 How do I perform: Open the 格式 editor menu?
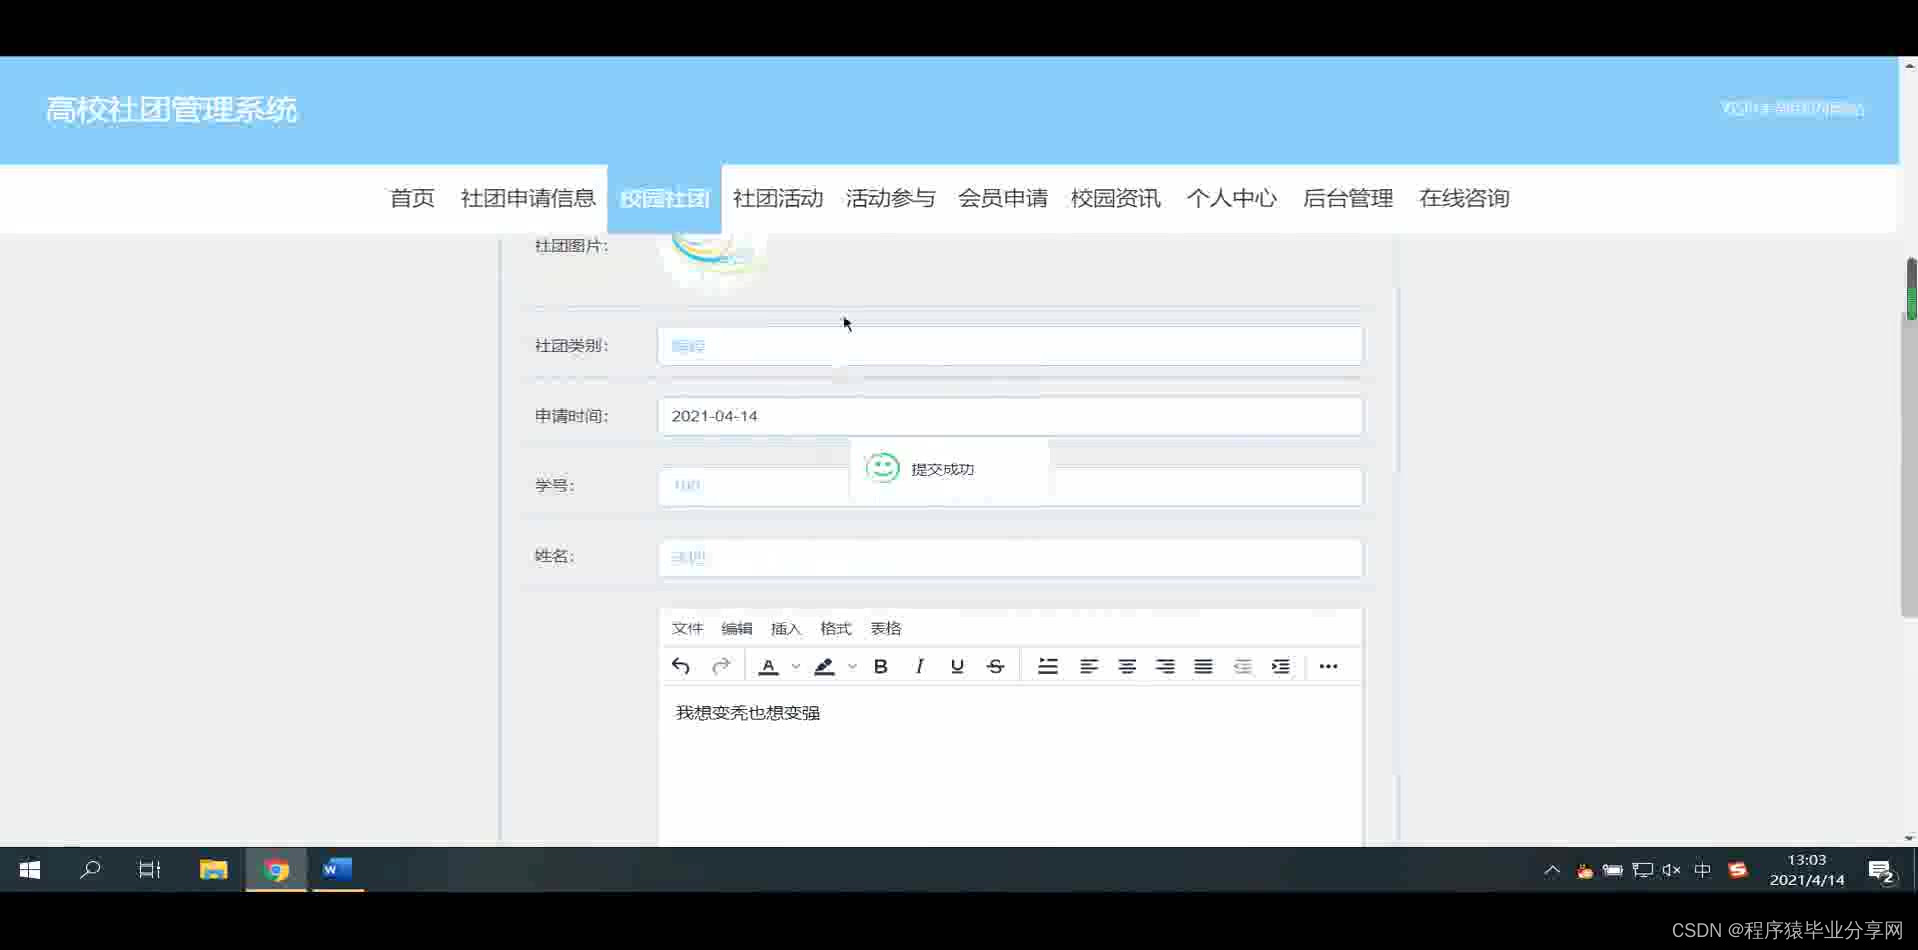(x=836, y=628)
